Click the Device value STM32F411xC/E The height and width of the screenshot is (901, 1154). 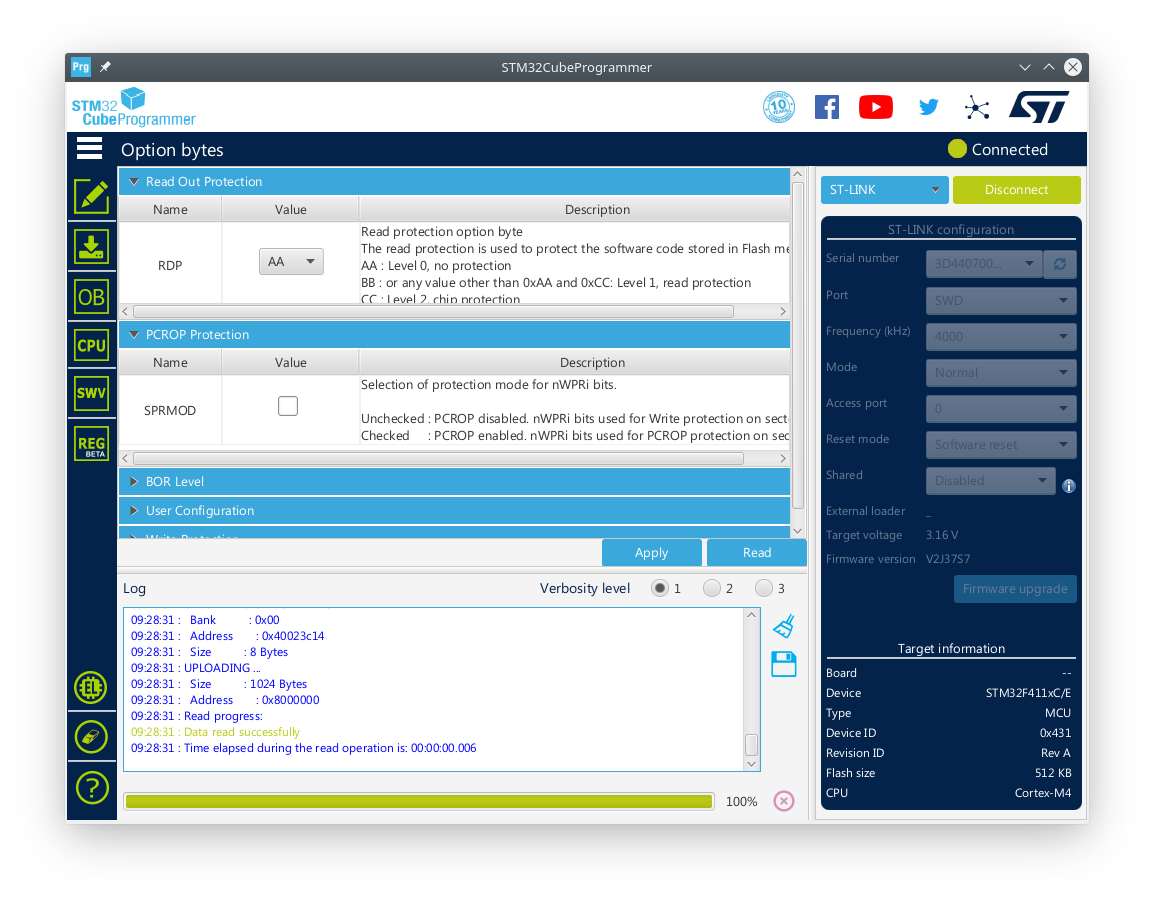coord(1028,693)
